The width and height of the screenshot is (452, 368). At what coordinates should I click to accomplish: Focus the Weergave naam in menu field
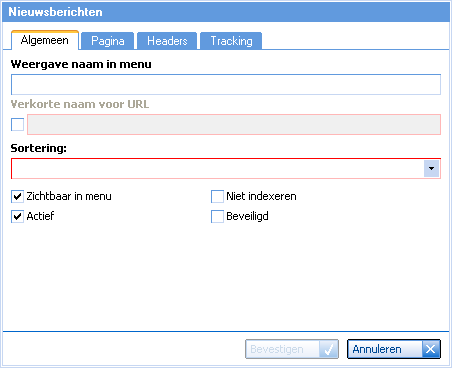tap(226, 84)
